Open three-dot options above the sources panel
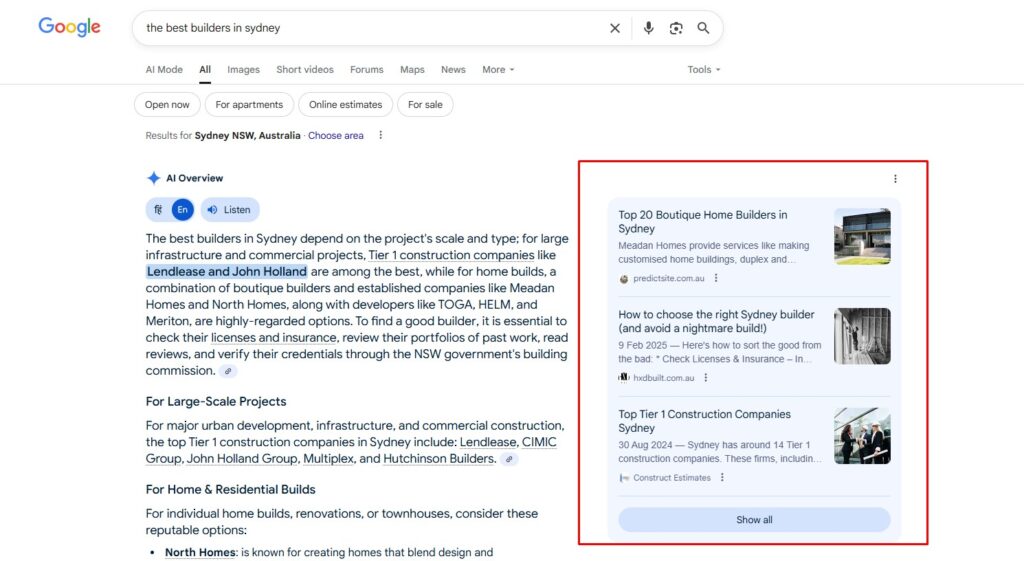The height and width of the screenshot is (561, 1024). pyautogui.click(x=895, y=179)
